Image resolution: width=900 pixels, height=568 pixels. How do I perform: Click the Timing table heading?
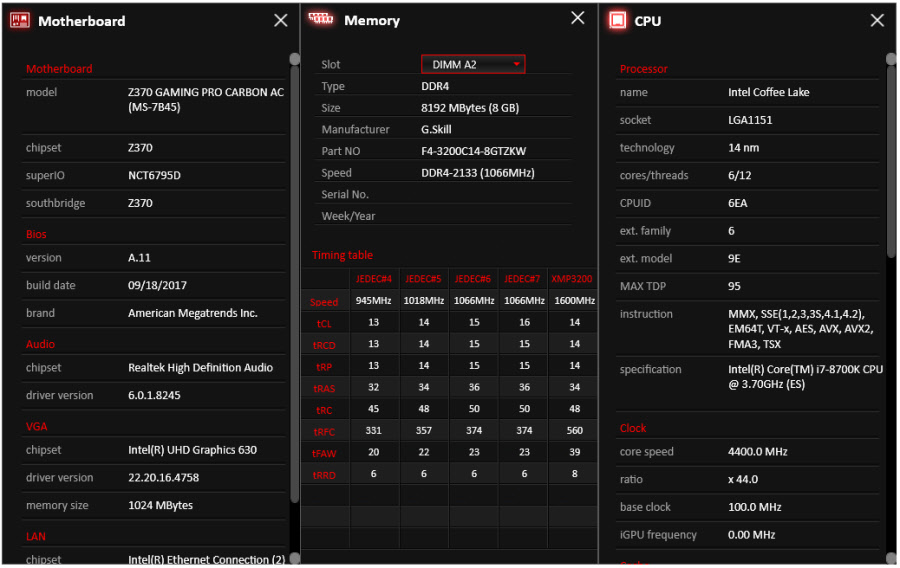click(342, 255)
